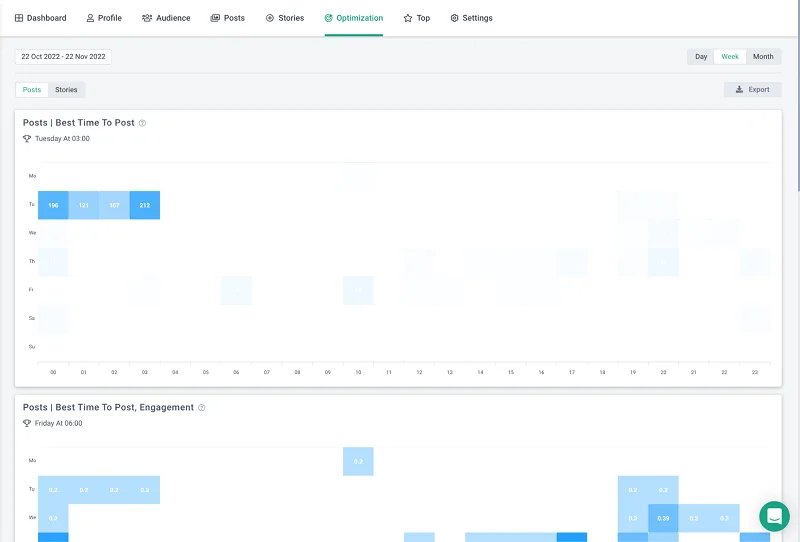Switch to the Stories sub-tab below date range
The image size is (800, 542).
click(66, 90)
